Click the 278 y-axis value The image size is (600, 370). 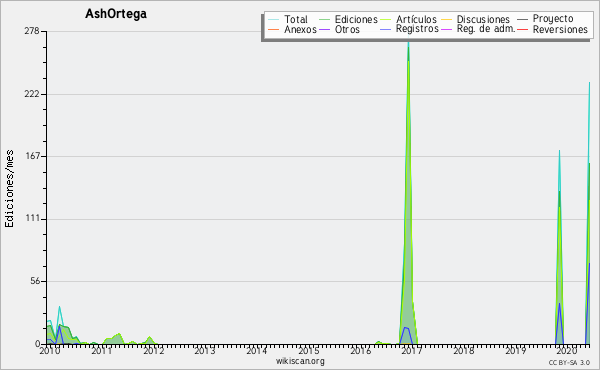(32, 31)
